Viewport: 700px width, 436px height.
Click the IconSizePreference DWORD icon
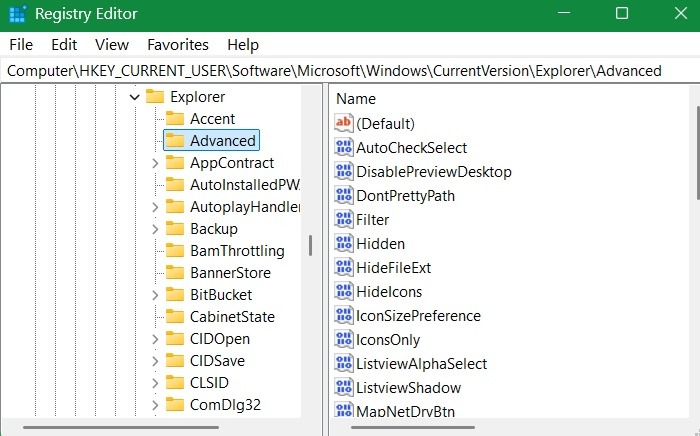[x=344, y=316]
